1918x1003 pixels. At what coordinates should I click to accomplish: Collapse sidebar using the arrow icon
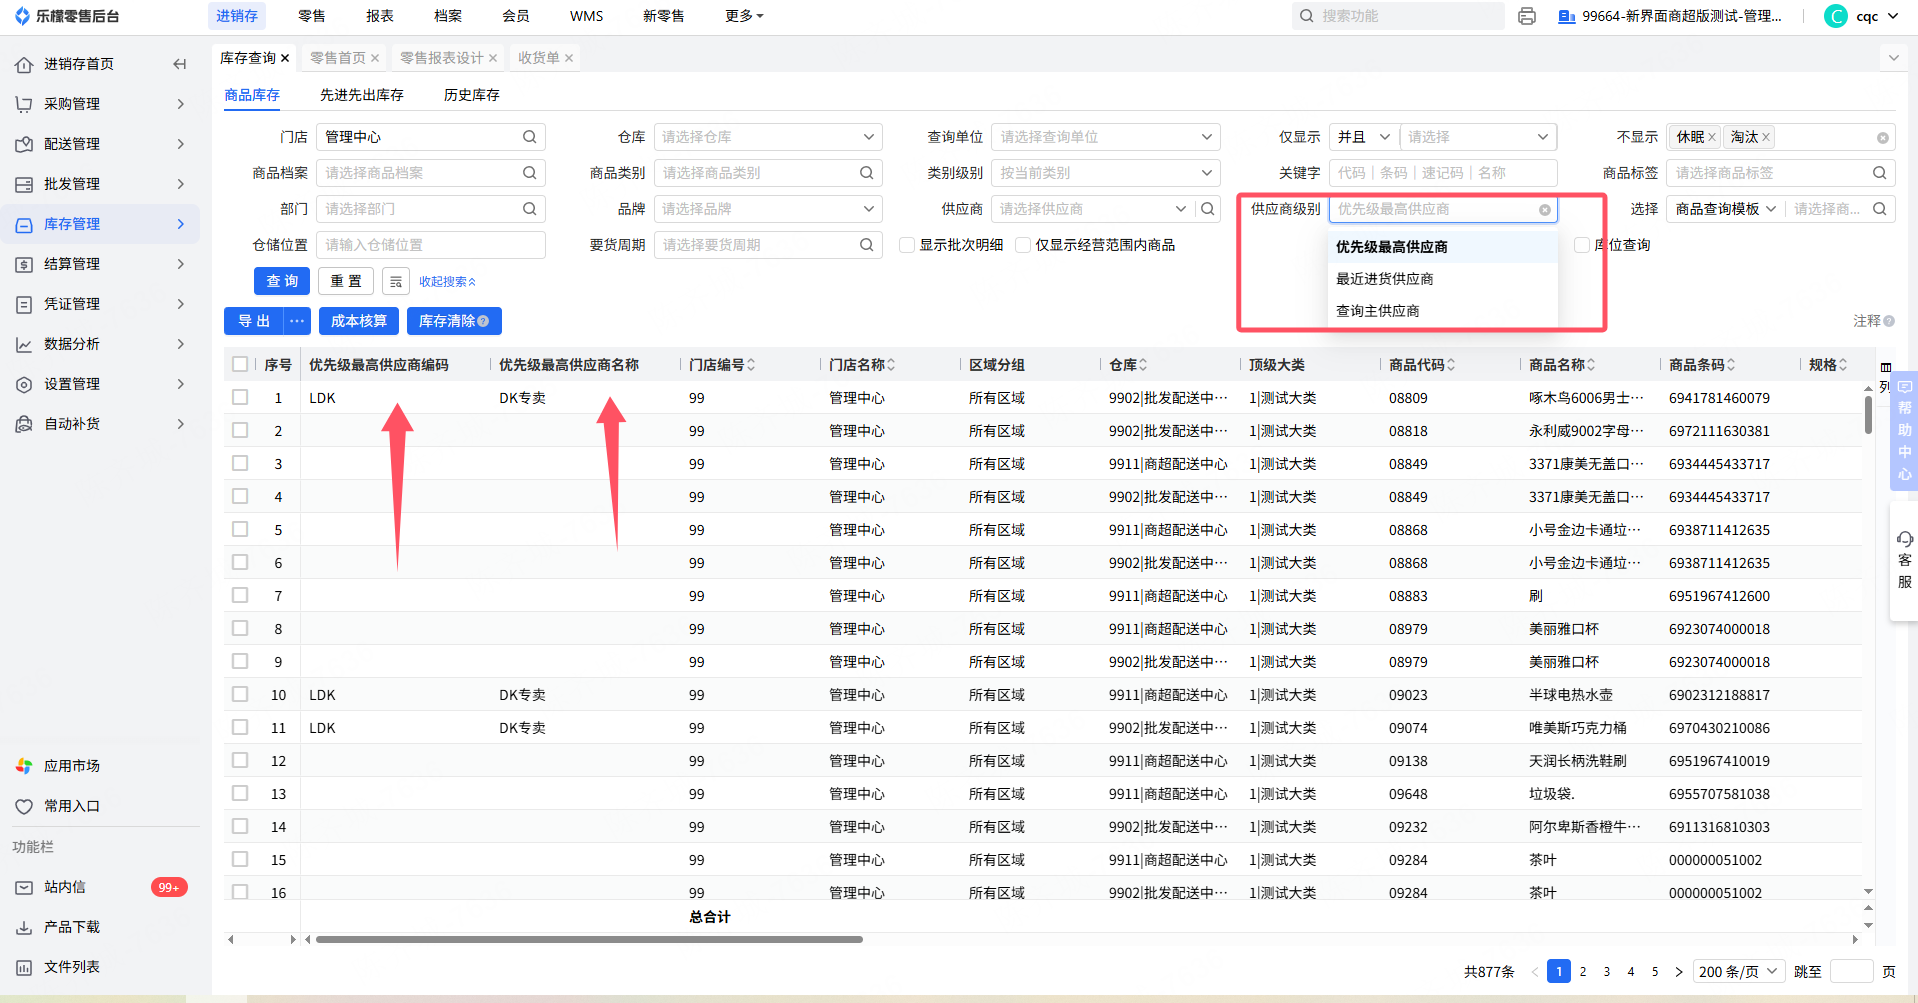pos(180,64)
